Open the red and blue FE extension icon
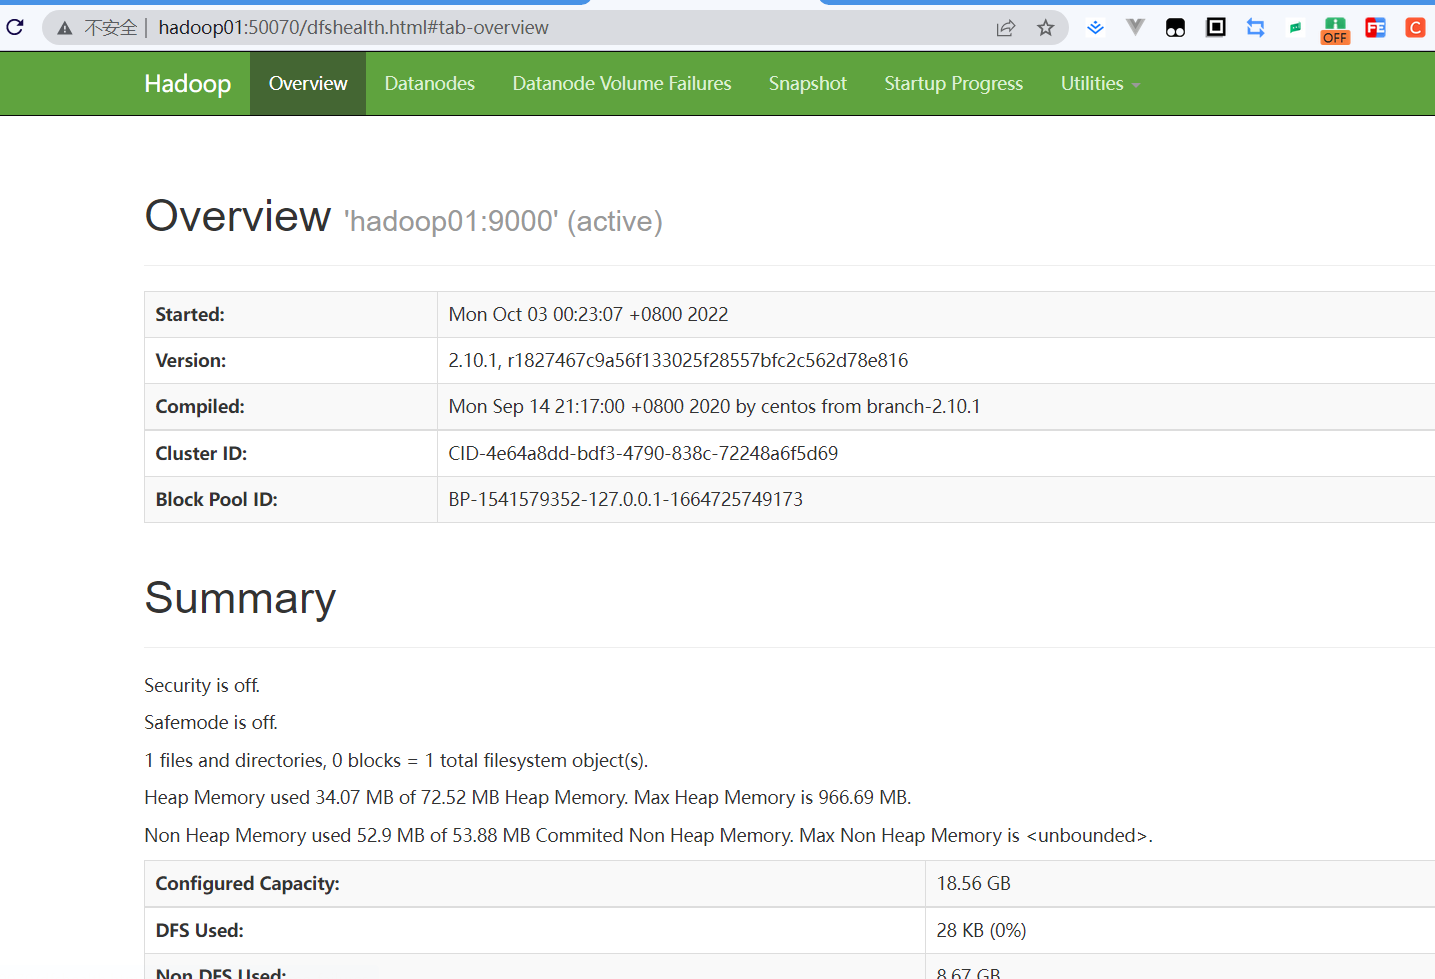The image size is (1435, 979). (1375, 28)
